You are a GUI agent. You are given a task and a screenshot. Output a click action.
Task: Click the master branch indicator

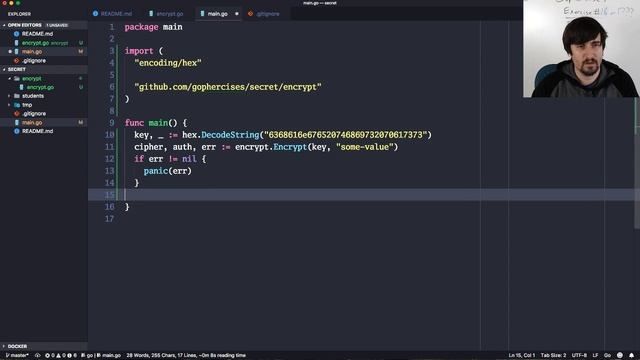[x=17, y=356]
